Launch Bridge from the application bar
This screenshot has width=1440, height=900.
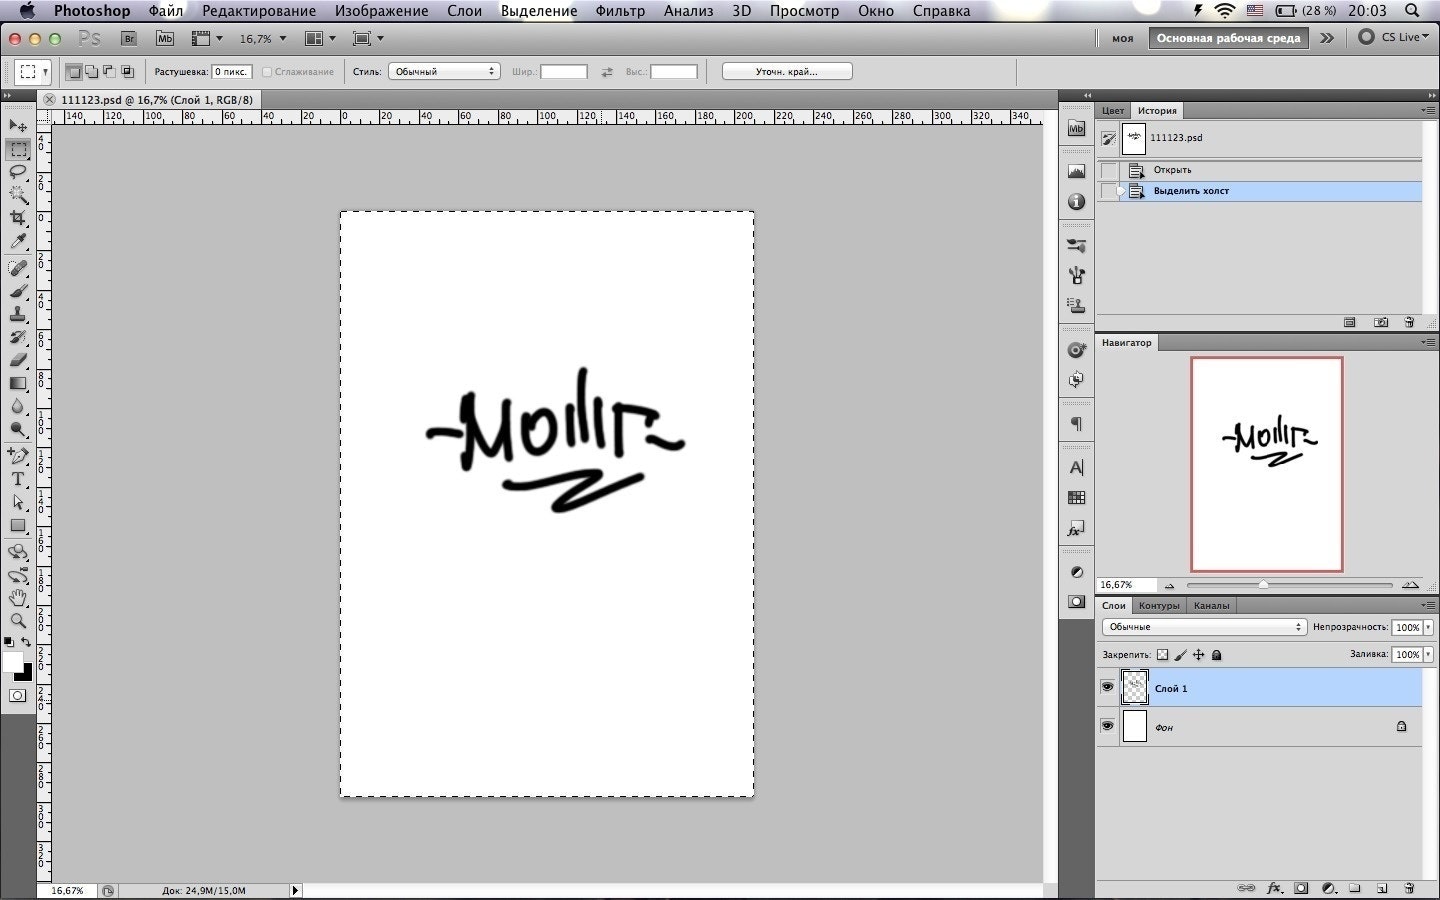click(x=129, y=39)
